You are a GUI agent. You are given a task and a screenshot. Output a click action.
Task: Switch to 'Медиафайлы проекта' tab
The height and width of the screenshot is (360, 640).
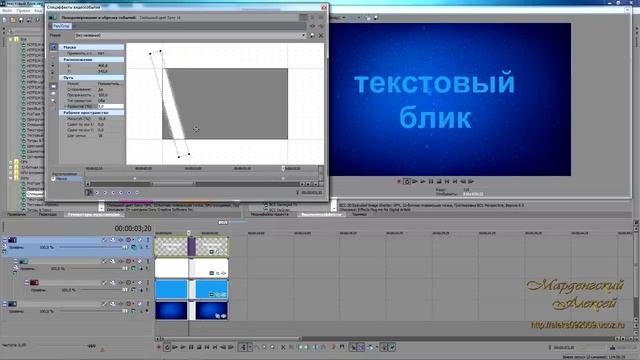(269, 214)
